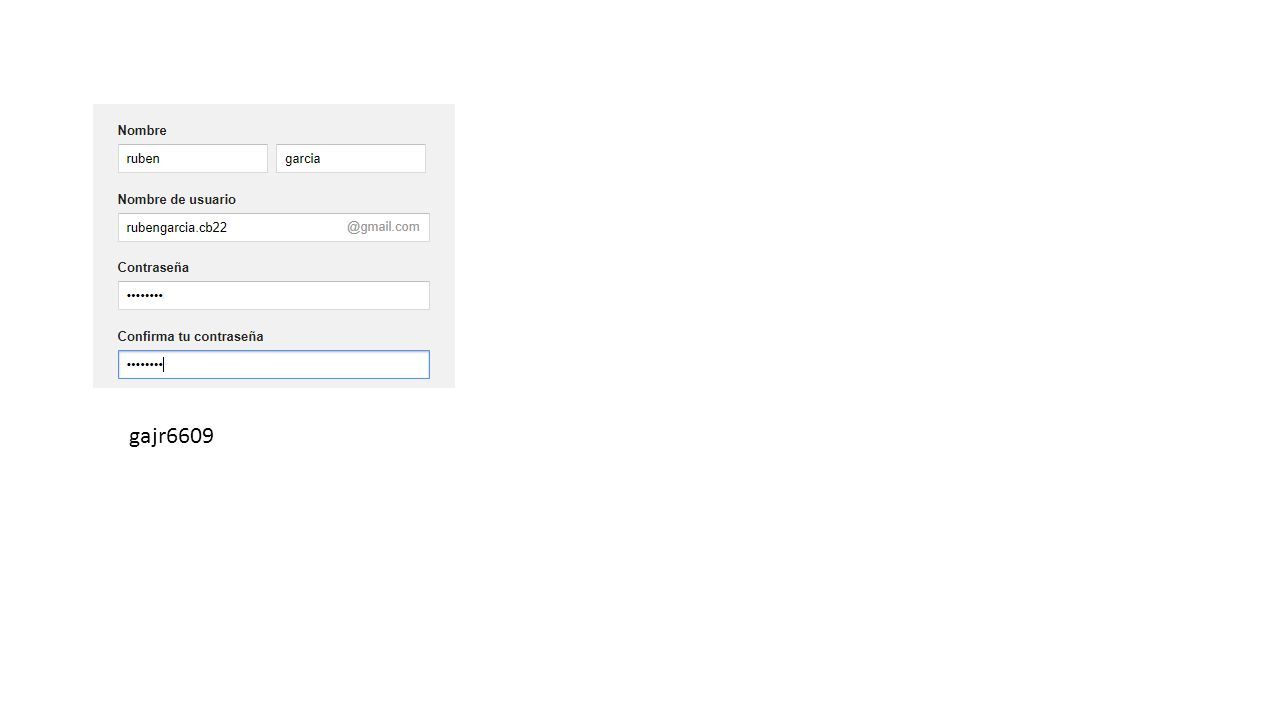
Task: Click the gajr6609 text below the form
Action: 171,436
